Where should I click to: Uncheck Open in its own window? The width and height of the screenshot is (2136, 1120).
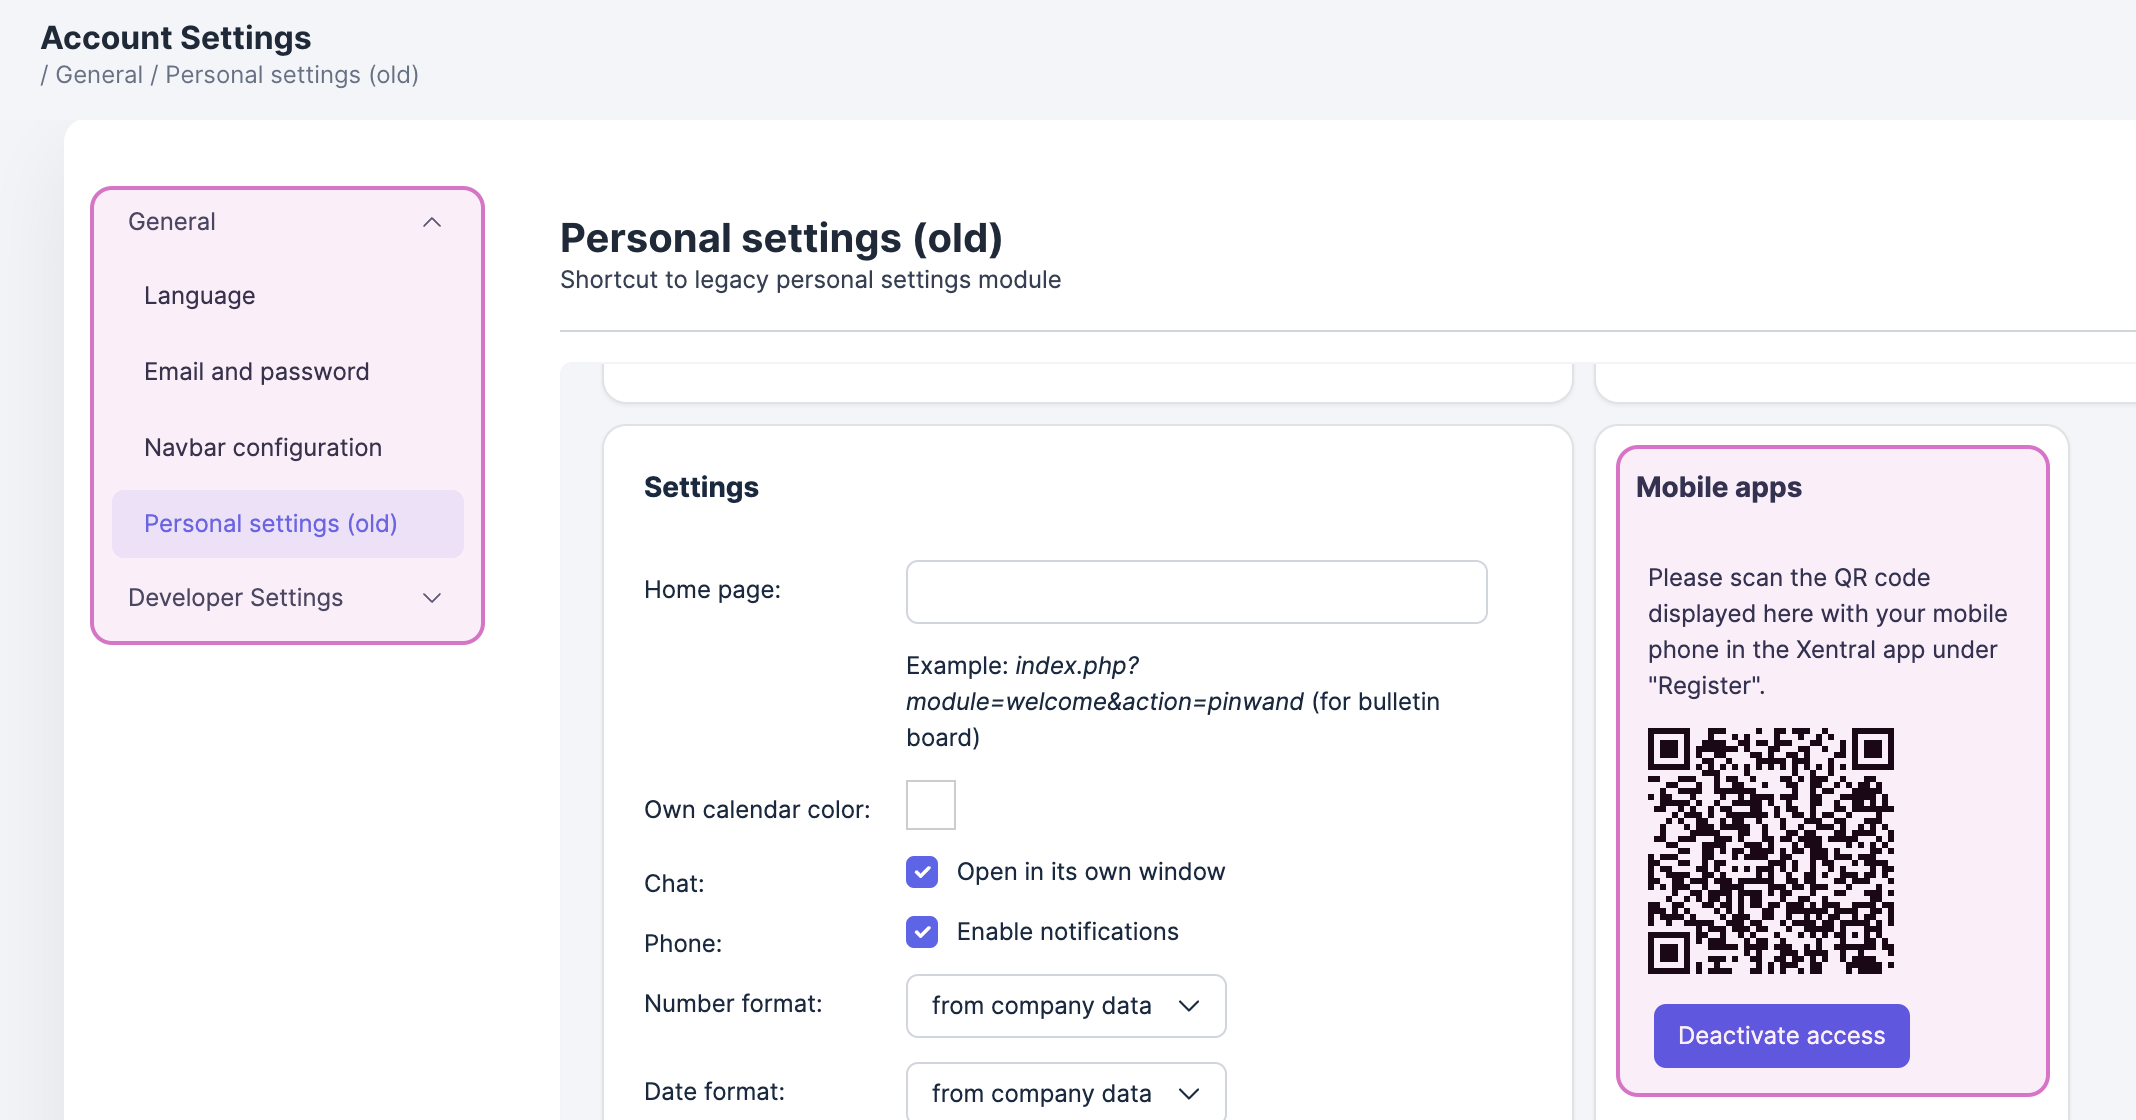pyautogui.click(x=922, y=872)
